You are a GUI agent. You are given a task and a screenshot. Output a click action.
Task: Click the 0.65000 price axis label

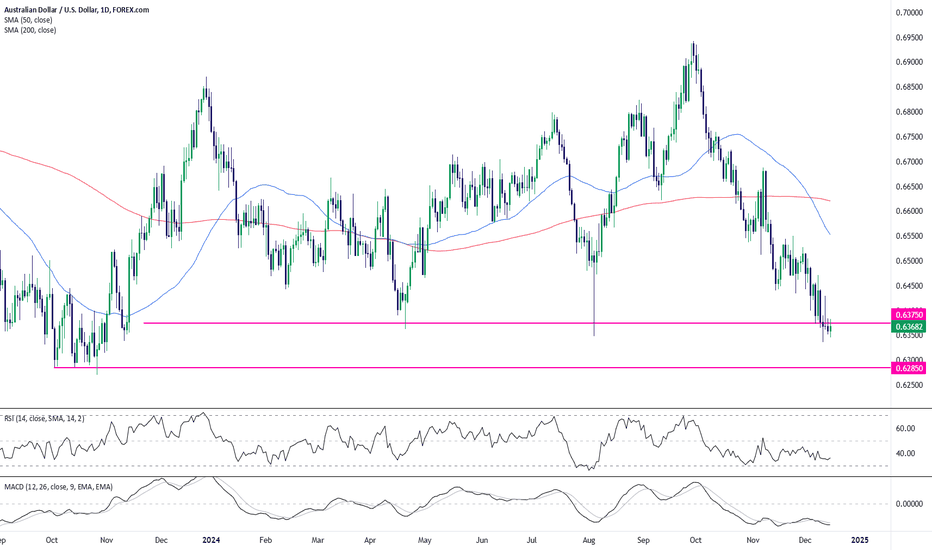point(909,261)
